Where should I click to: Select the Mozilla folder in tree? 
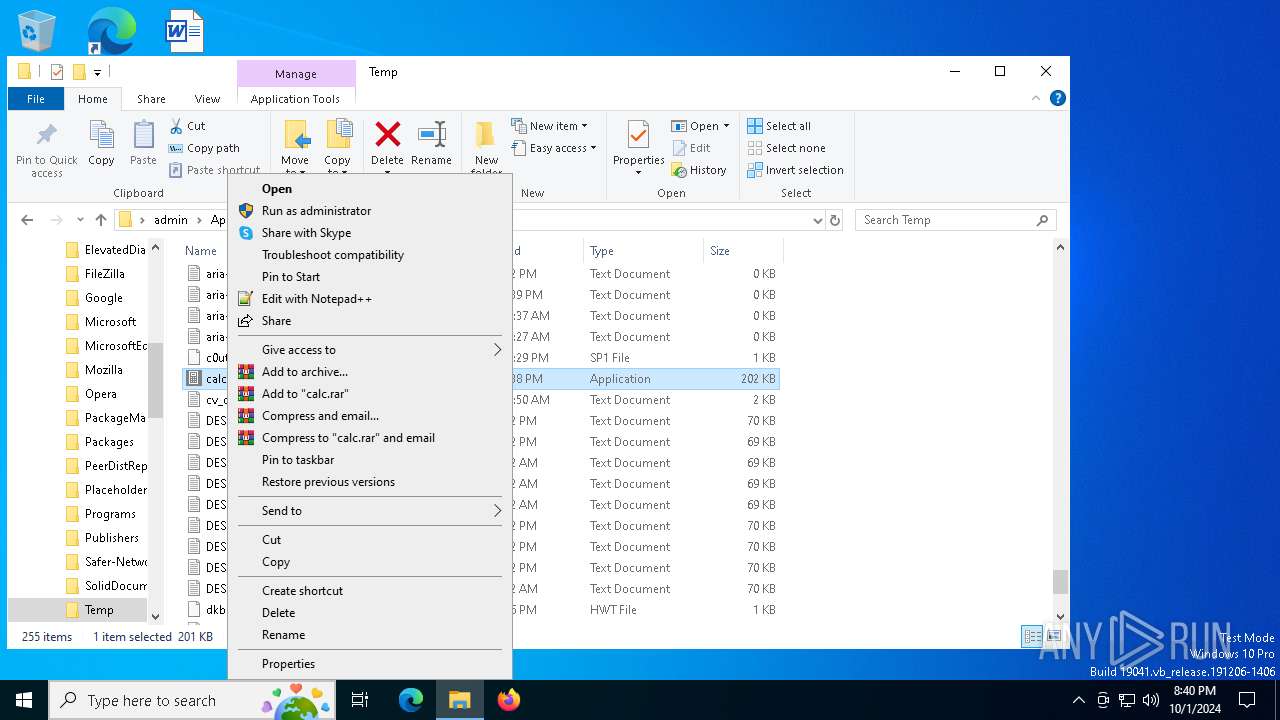(x=104, y=370)
